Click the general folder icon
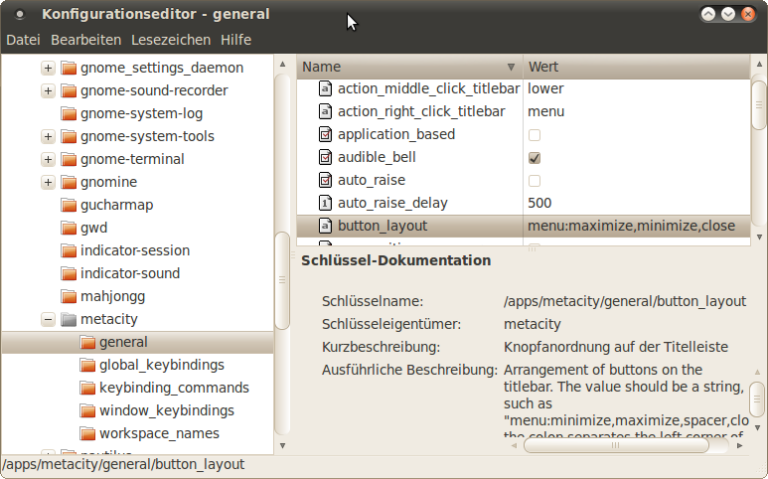This screenshot has height=479, width=768. pos(87,342)
